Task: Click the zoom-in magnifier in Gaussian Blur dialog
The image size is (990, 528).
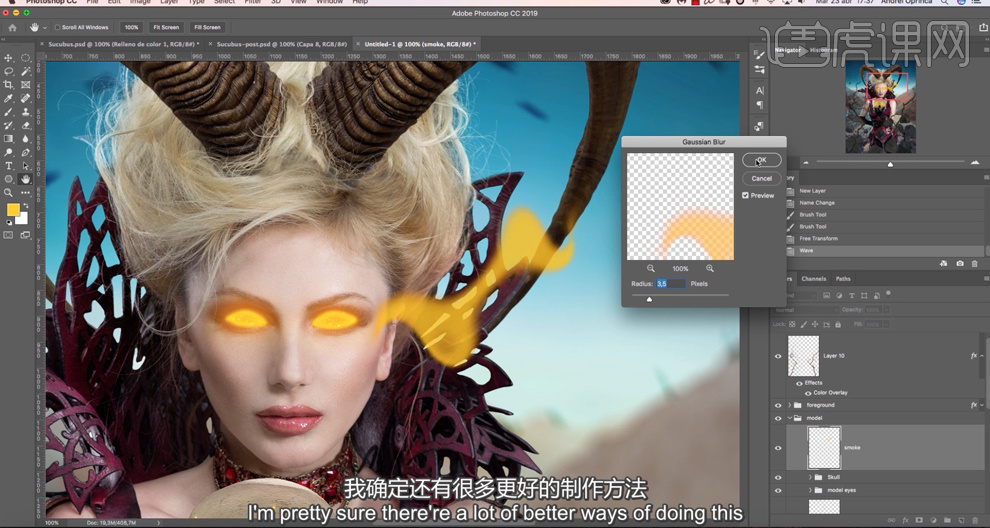Action: [710, 268]
